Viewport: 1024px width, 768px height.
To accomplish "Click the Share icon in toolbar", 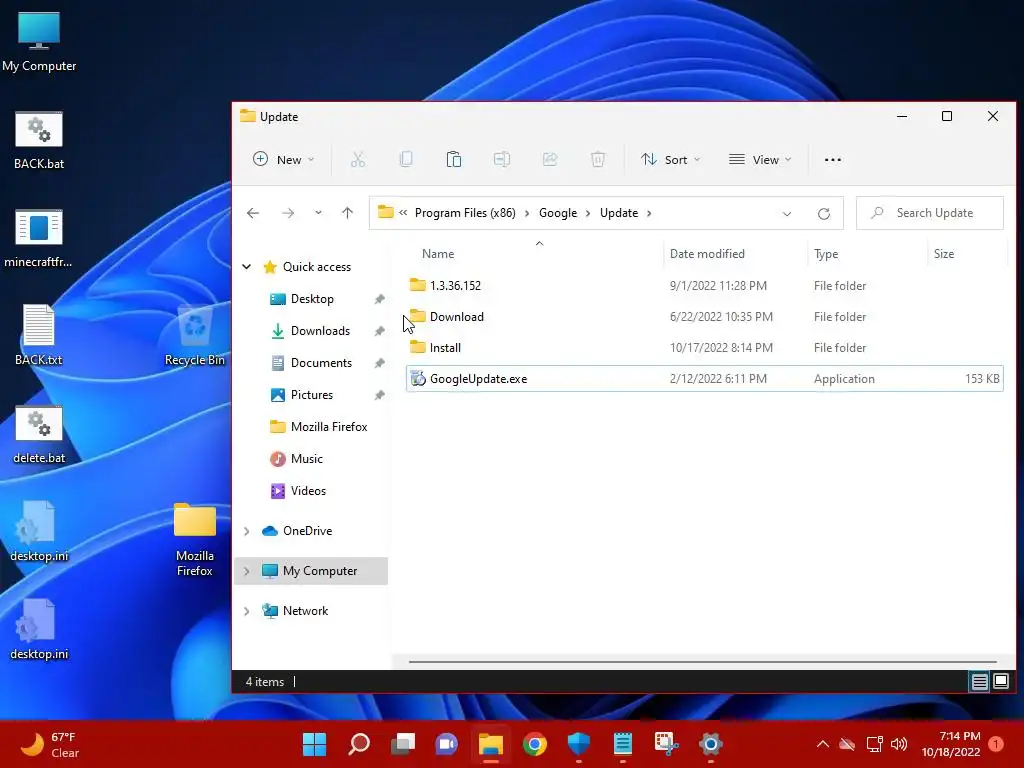I will [550, 159].
